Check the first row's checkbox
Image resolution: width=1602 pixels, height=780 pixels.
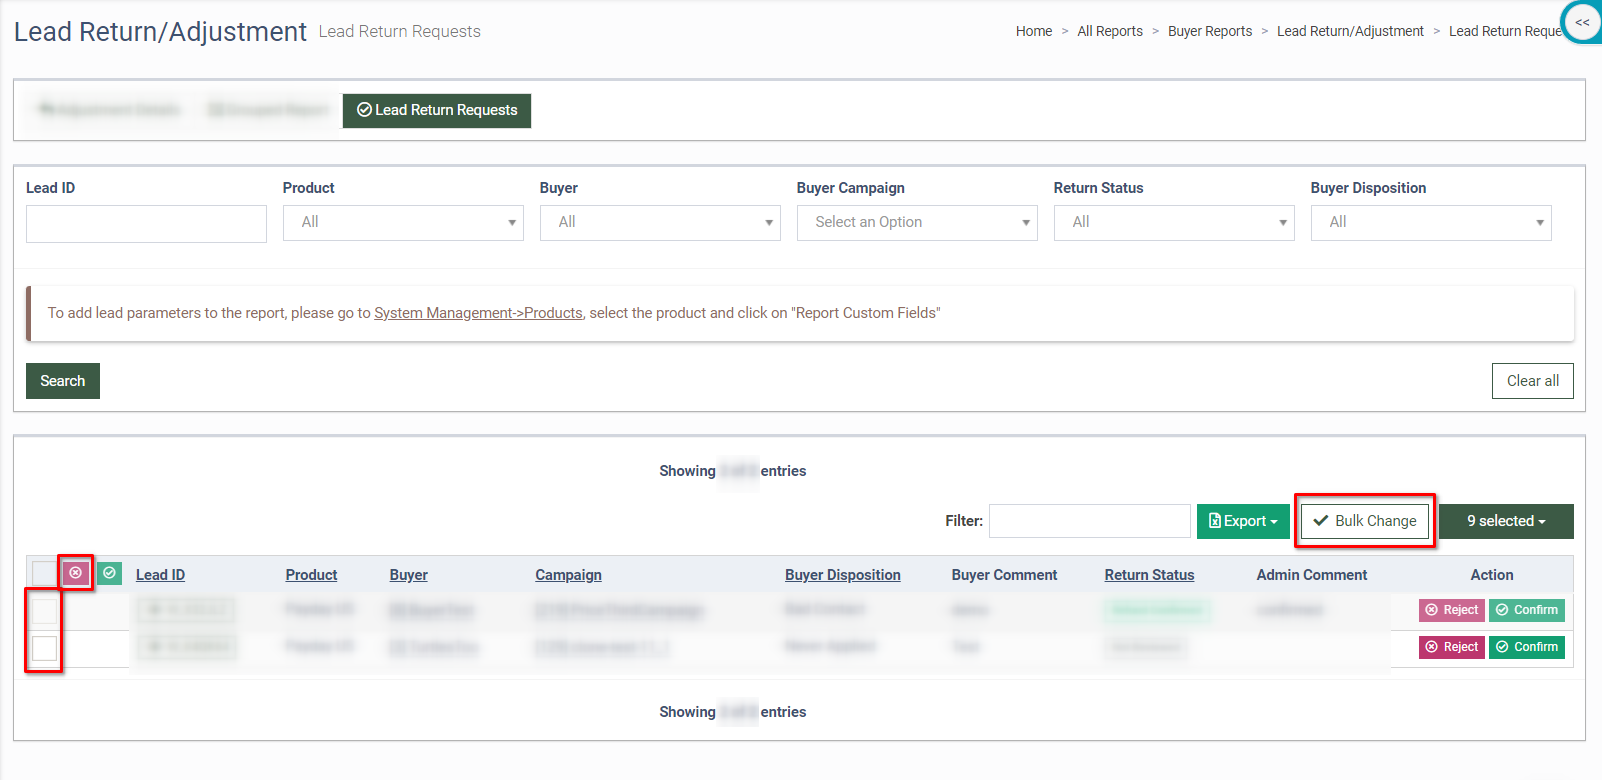pos(44,610)
